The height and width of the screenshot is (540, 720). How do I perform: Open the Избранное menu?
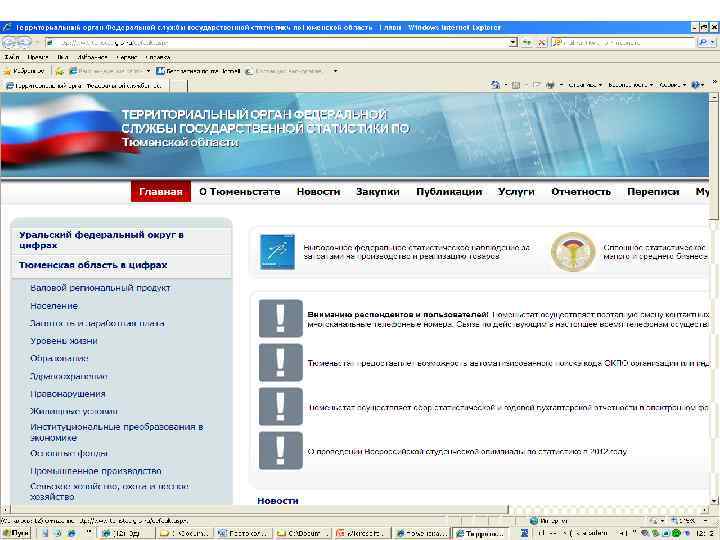tap(92, 57)
